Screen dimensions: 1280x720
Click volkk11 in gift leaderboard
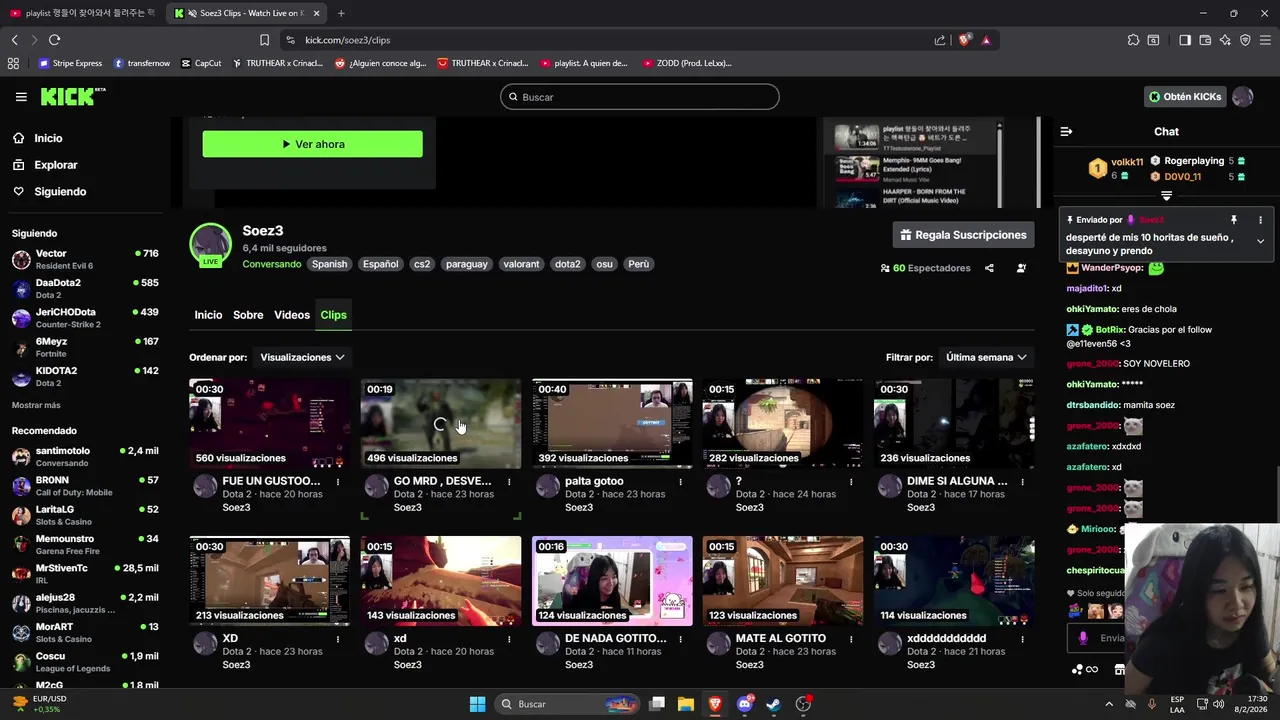pos(1127,162)
